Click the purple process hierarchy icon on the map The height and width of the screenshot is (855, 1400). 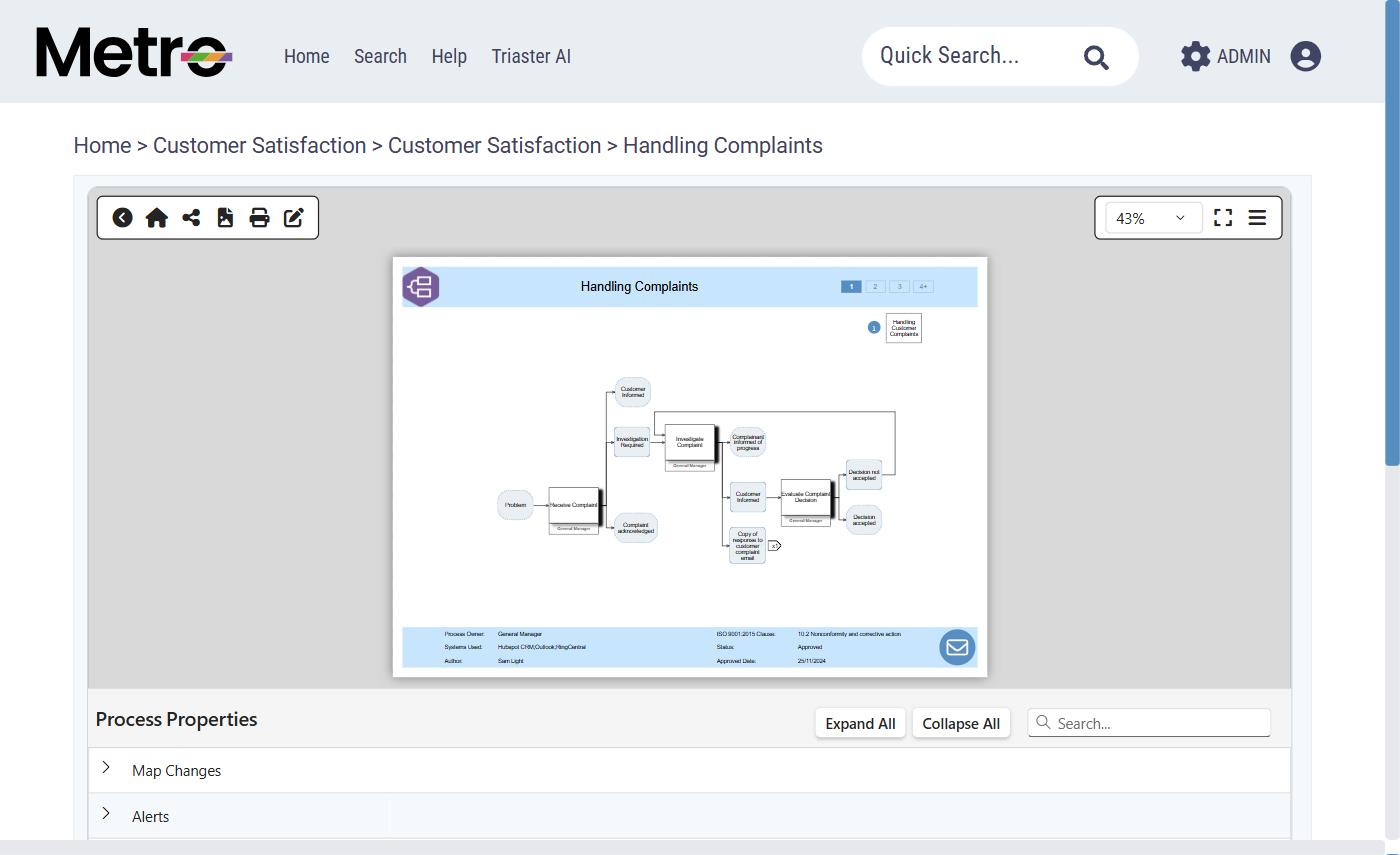pyautogui.click(x=421, y=287)
